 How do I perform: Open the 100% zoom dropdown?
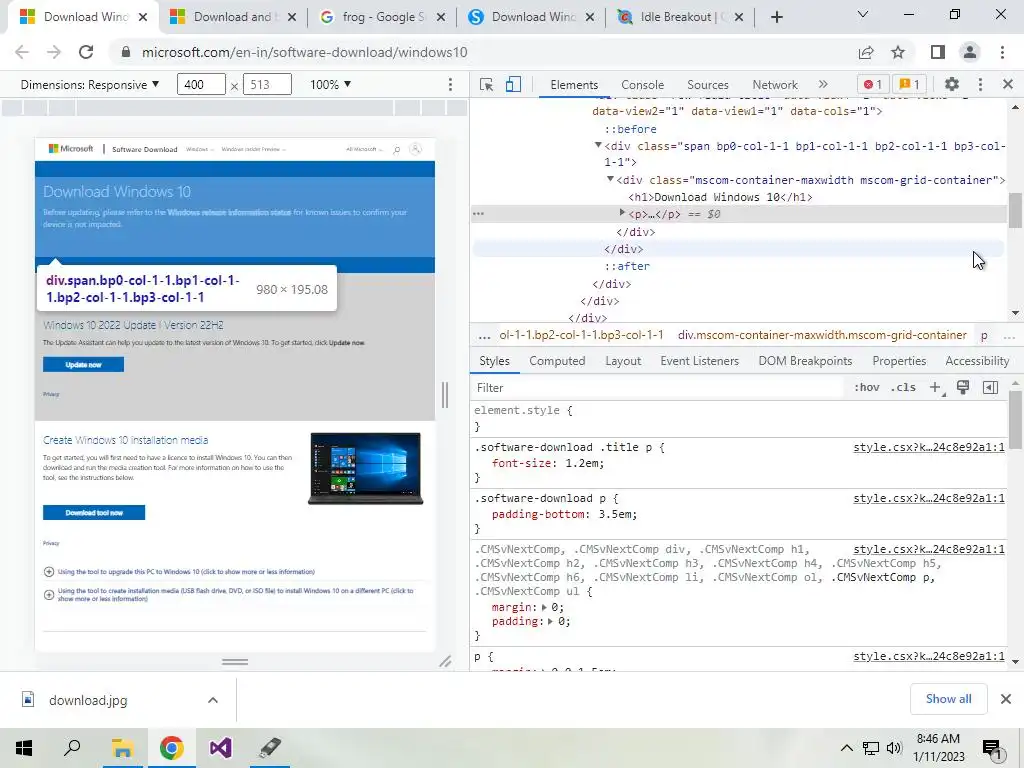coord(330,84)
